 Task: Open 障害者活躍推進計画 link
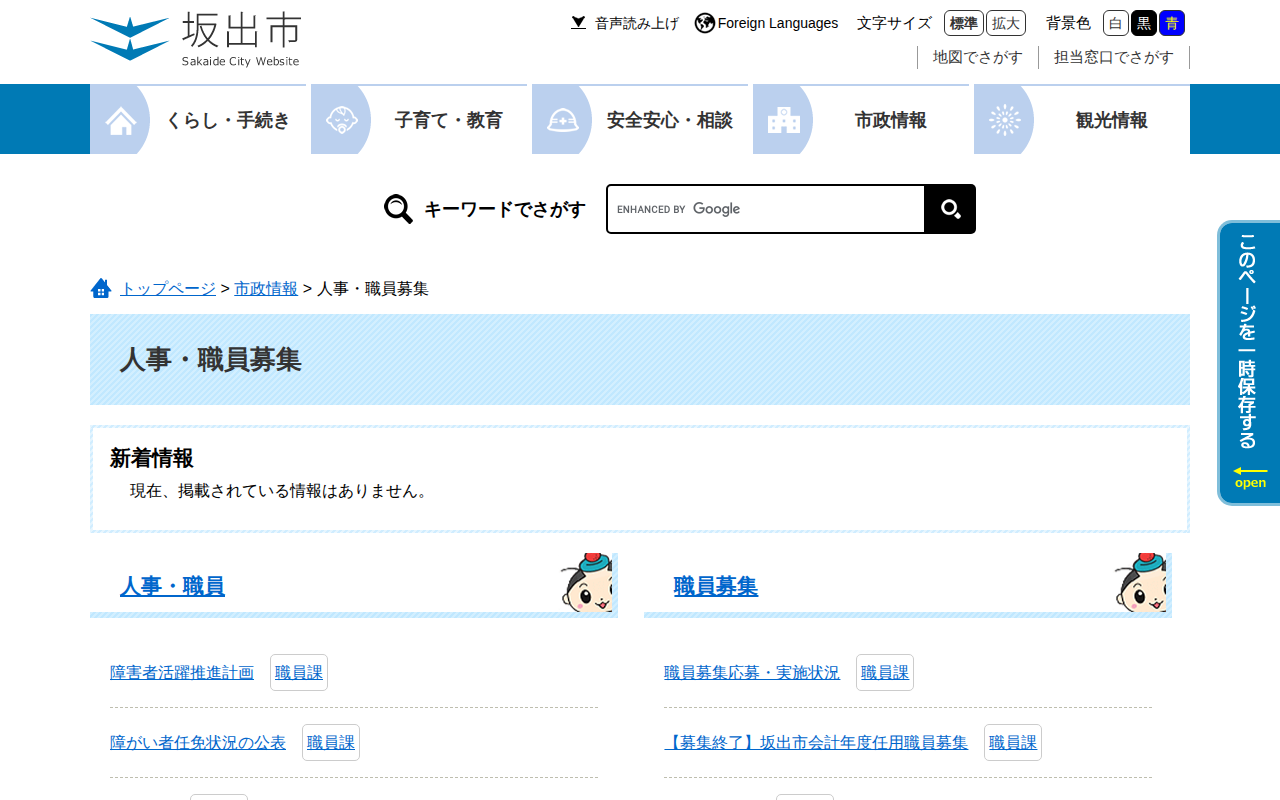(x=182, y=672)
